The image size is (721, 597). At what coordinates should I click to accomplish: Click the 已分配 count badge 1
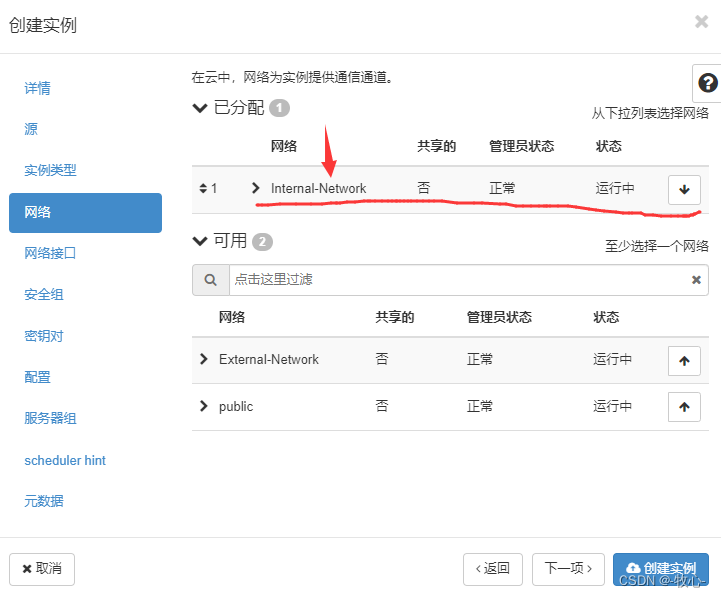279,109
